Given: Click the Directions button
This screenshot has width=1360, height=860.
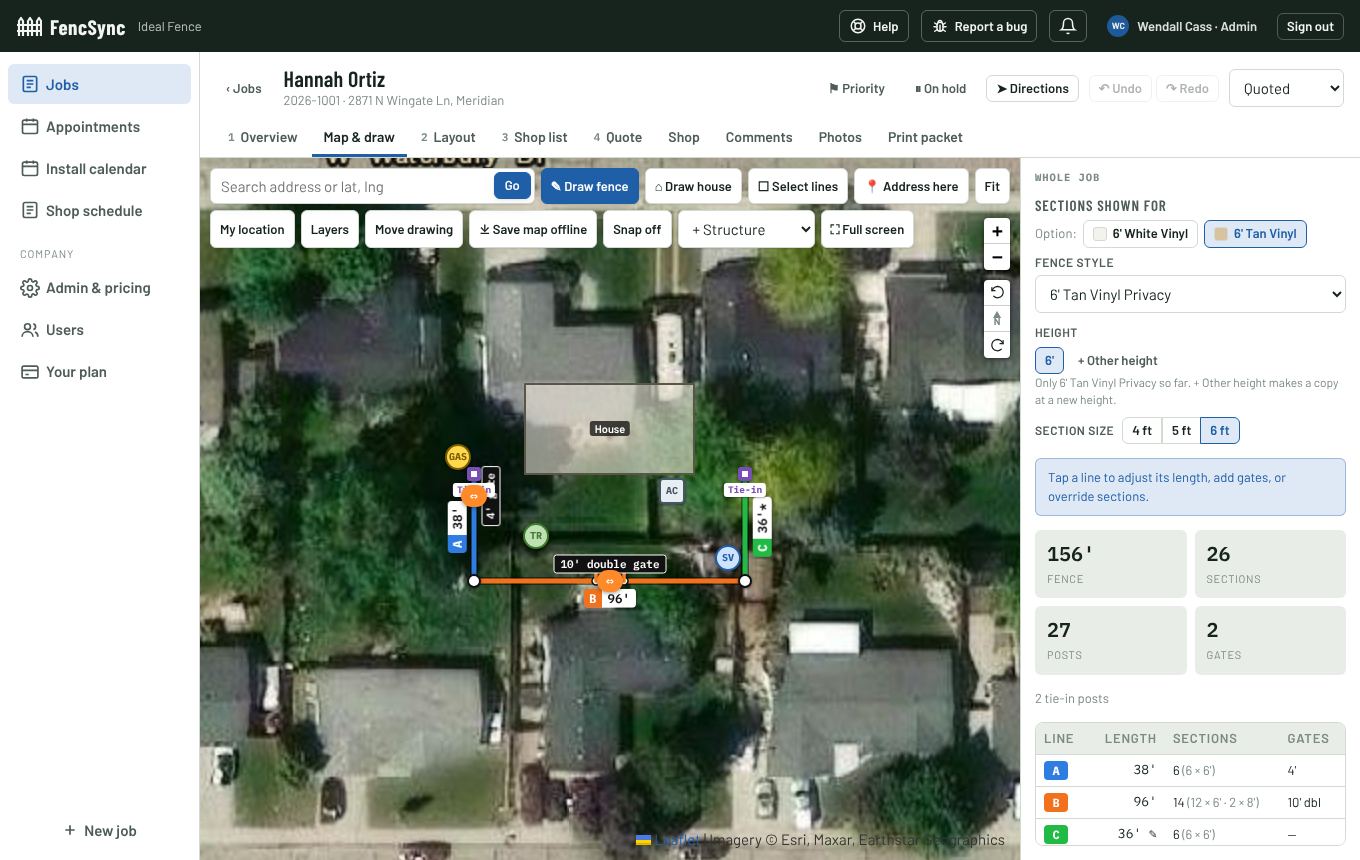Looking at the screenshot, I should pos(1032,88).
